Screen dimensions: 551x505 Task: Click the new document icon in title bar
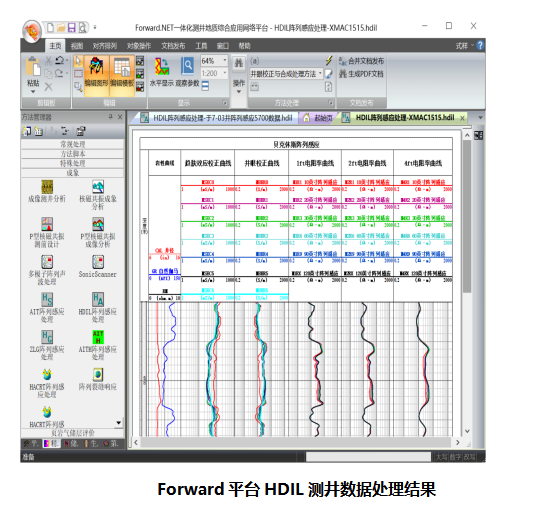50,27
